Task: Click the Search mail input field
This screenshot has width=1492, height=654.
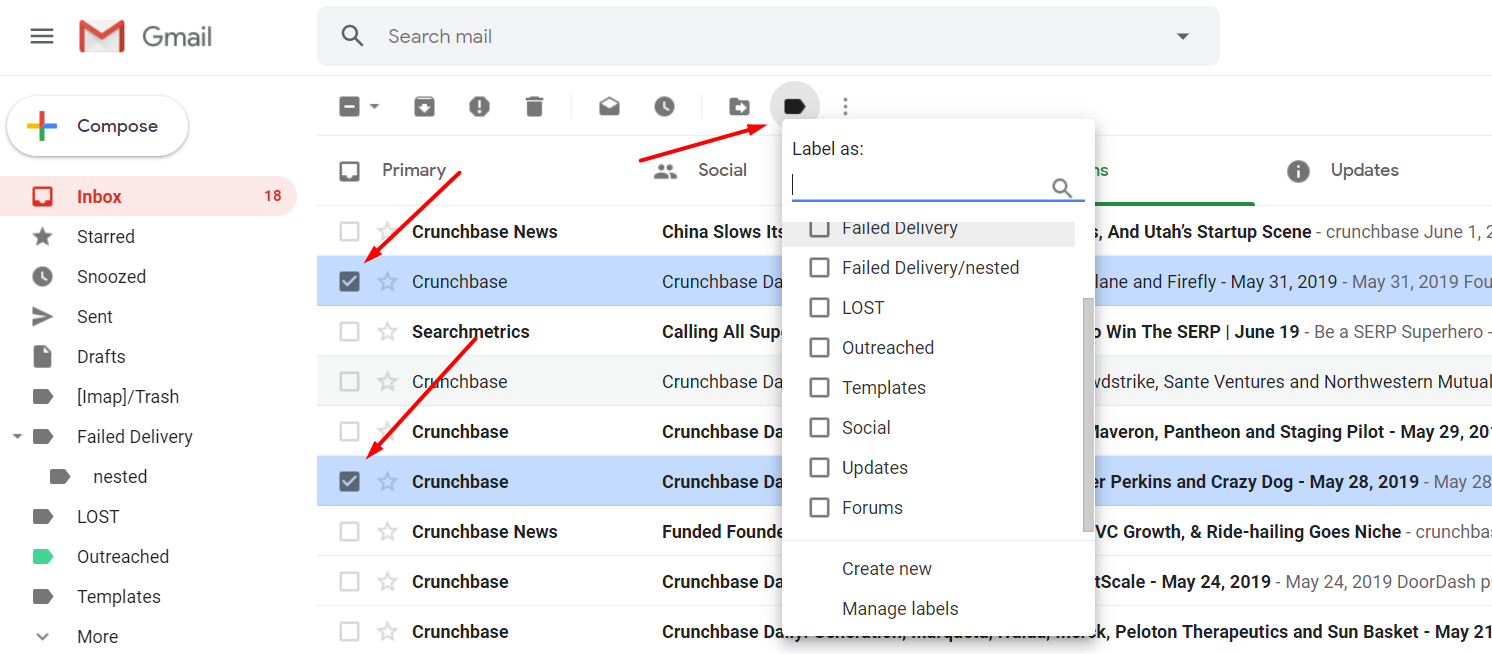Action: point(770,36)
